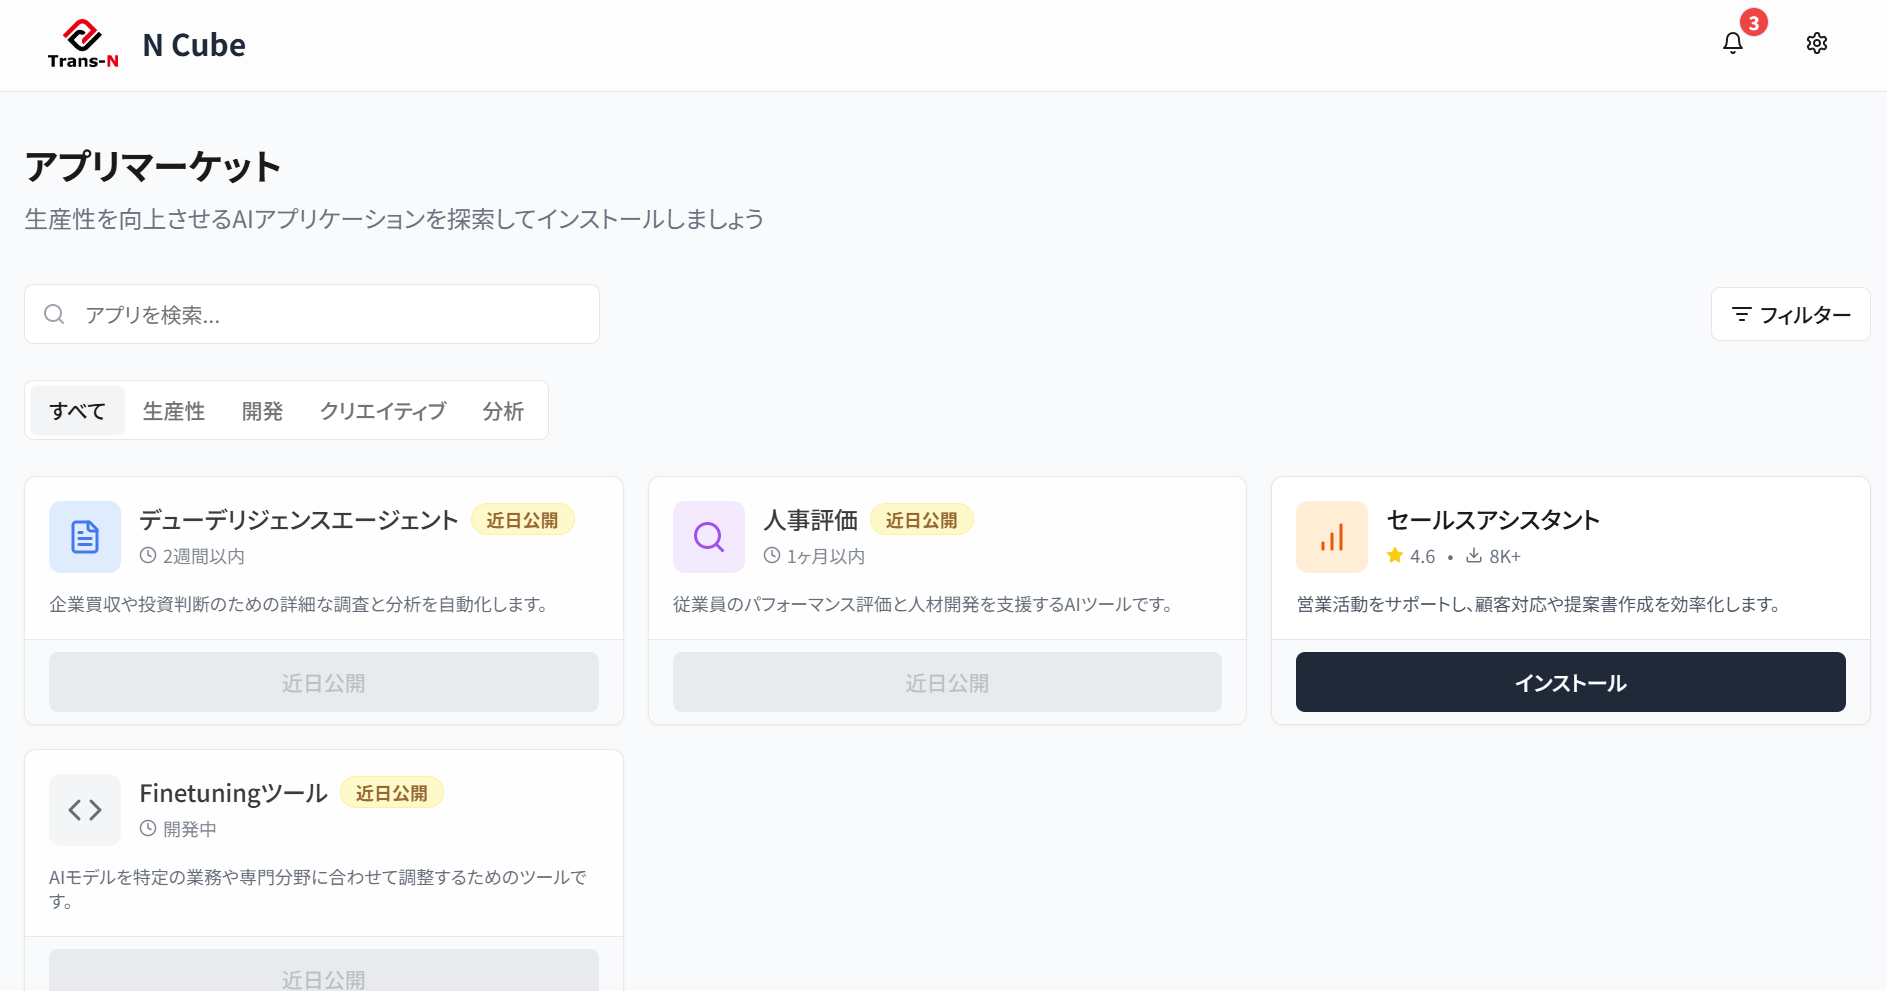Select the セールスアシスタント bar chart icon
The width and height of the screenshot is (1887, 991).
tap(1331, 537)
